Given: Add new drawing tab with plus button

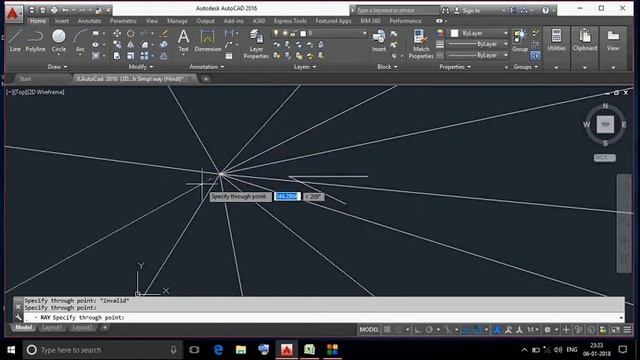Looking at the screenshot, I should (x=206, y=79).
